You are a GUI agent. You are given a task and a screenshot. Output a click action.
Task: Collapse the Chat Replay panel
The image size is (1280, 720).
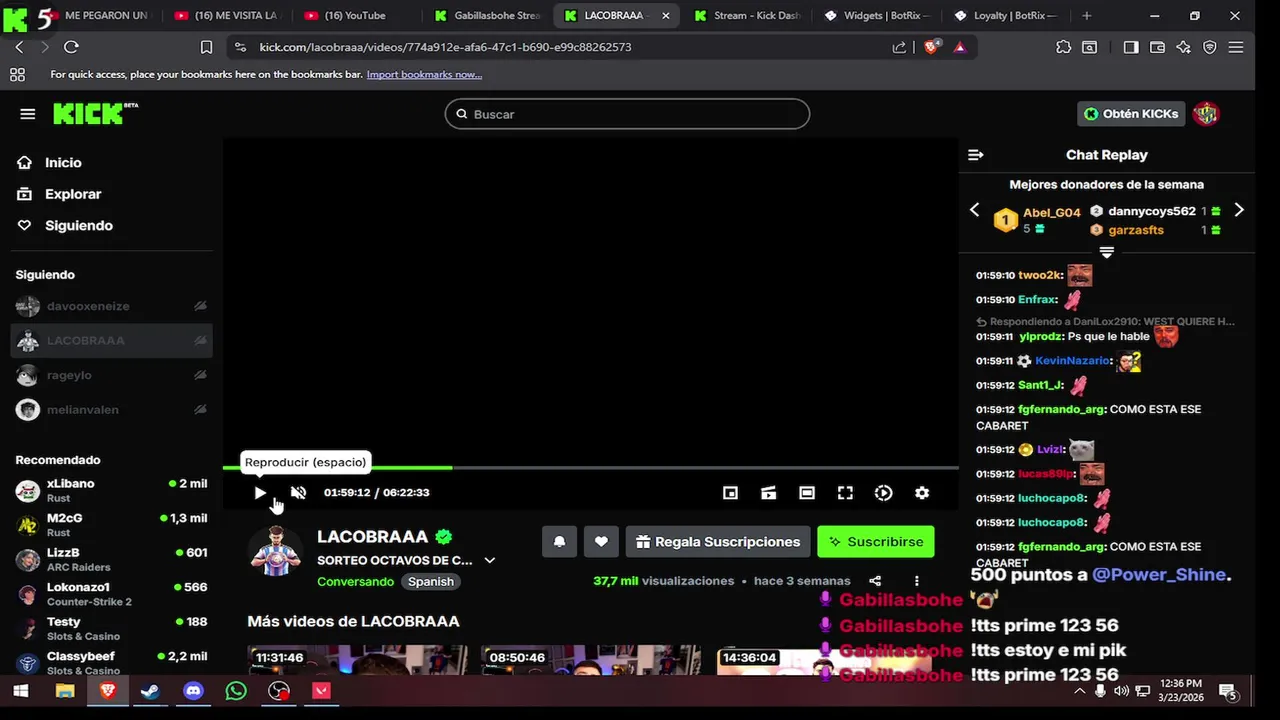point(976,155)
